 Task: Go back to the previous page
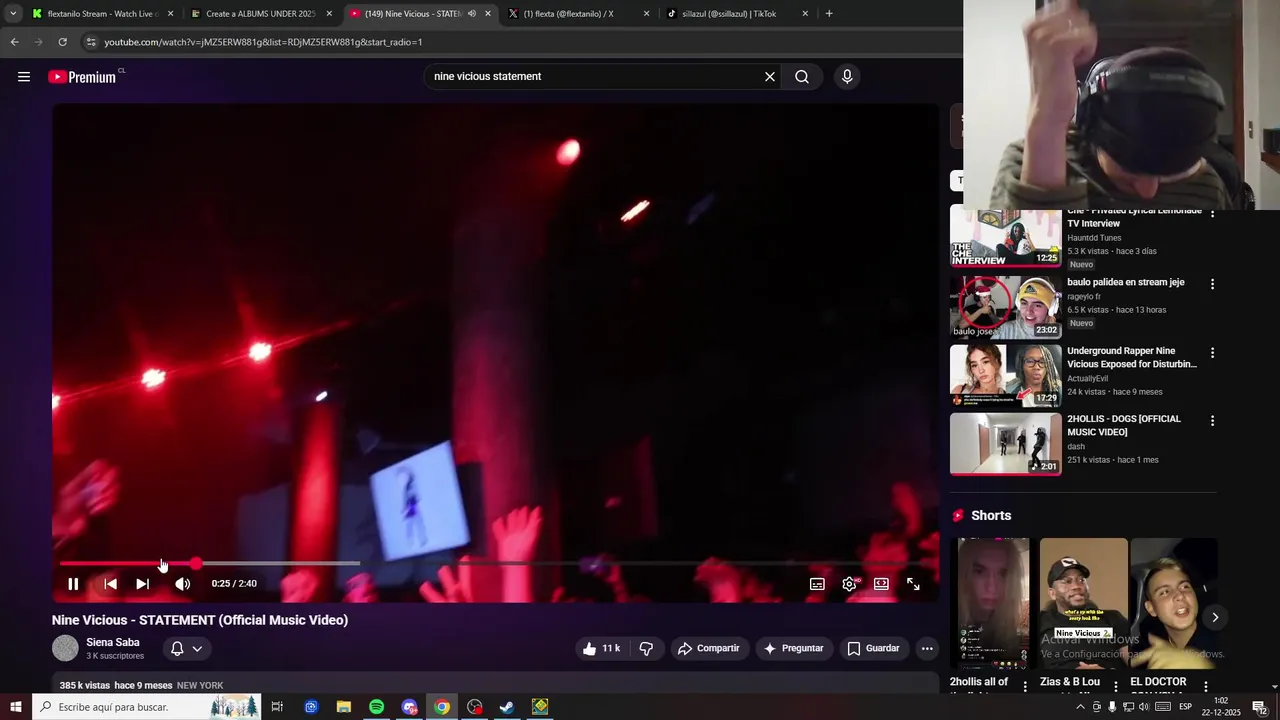14,42
